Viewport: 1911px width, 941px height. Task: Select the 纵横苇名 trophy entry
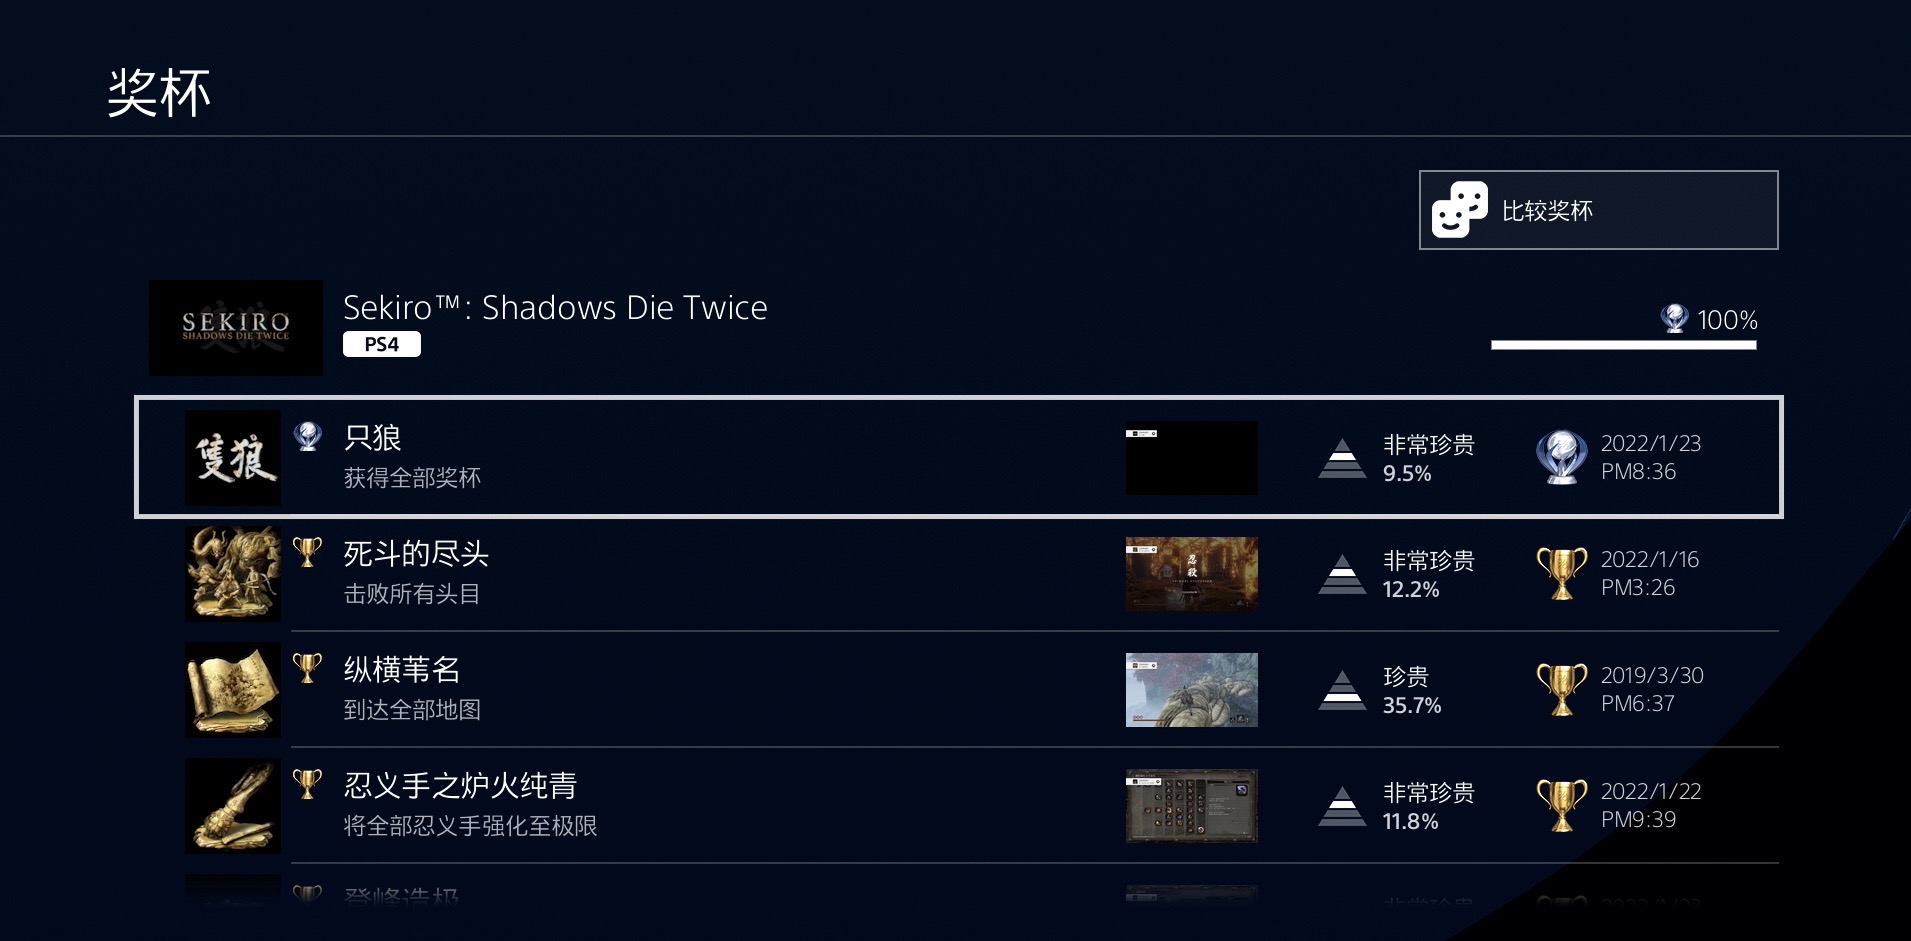coord(402,670)
